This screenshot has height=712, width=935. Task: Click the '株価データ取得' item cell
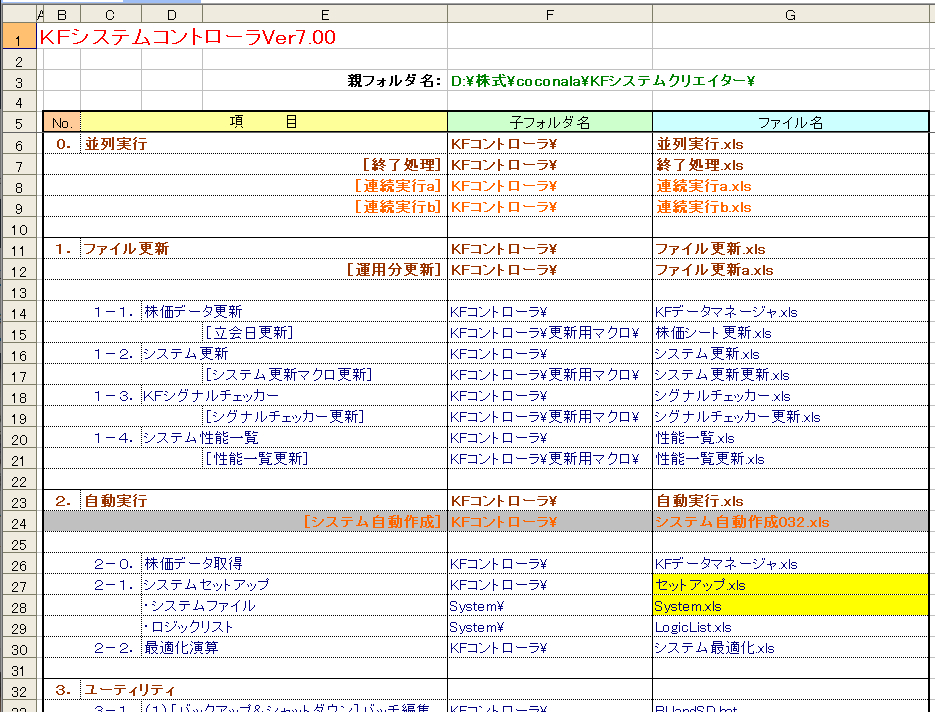193,564
